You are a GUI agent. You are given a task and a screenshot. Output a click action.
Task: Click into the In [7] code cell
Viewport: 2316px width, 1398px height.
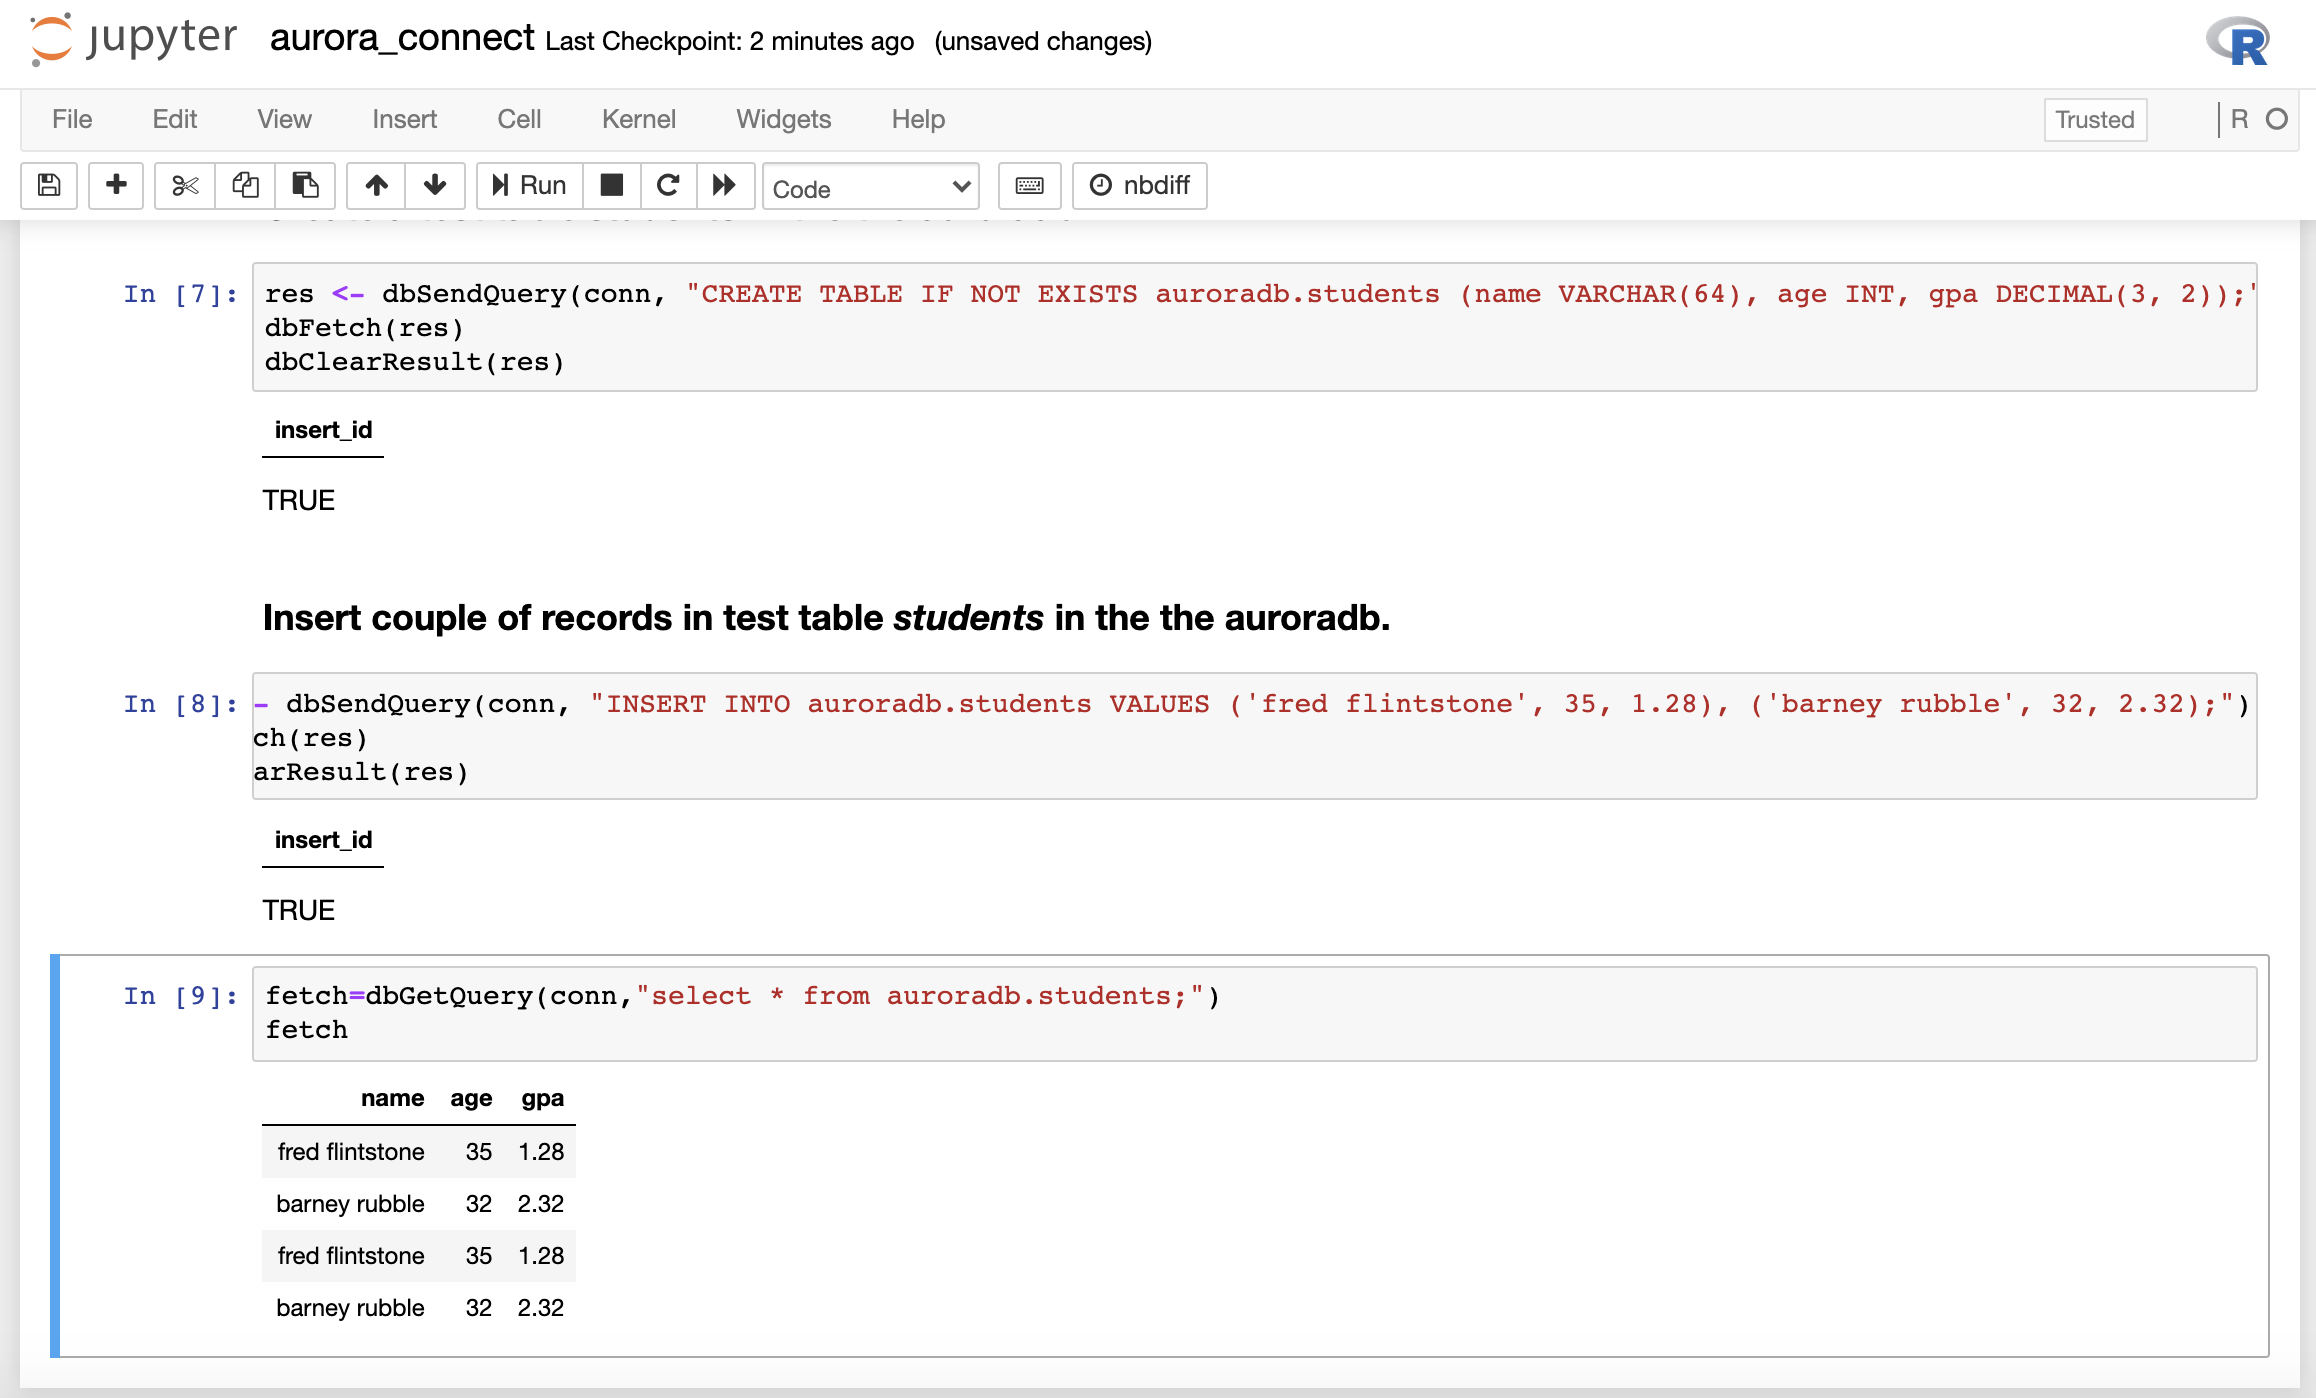pyautogui.click(x=1254, y=327)
